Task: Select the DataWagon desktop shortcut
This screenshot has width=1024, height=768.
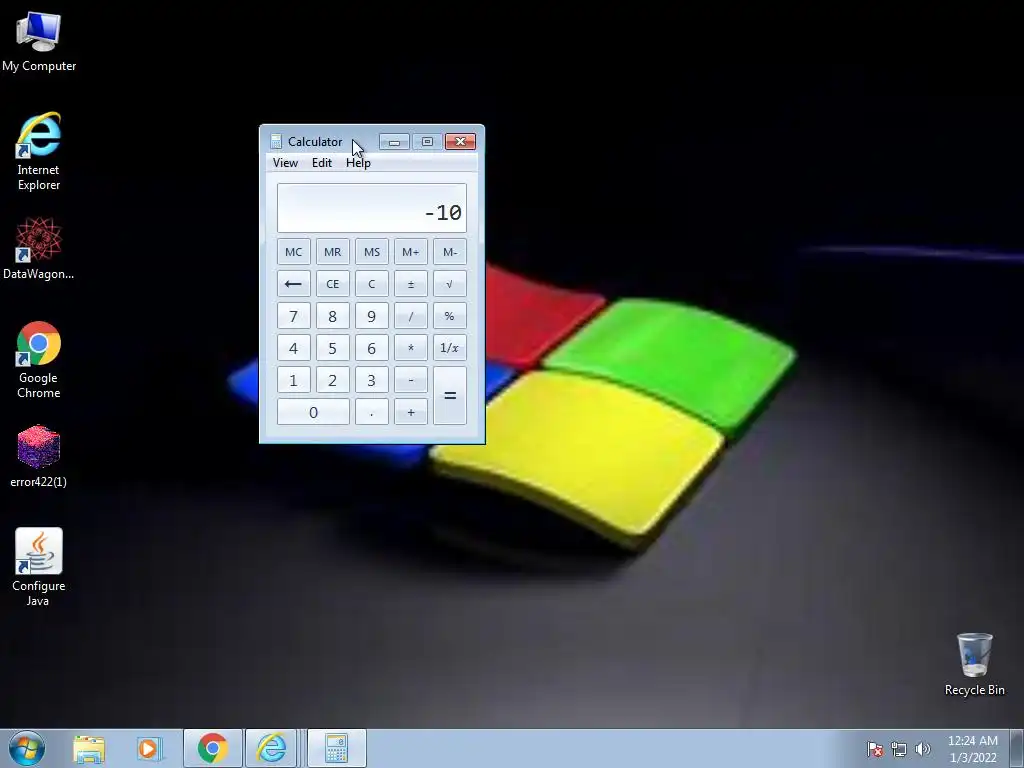Action: pyautogui.click(x=39, y=248)
